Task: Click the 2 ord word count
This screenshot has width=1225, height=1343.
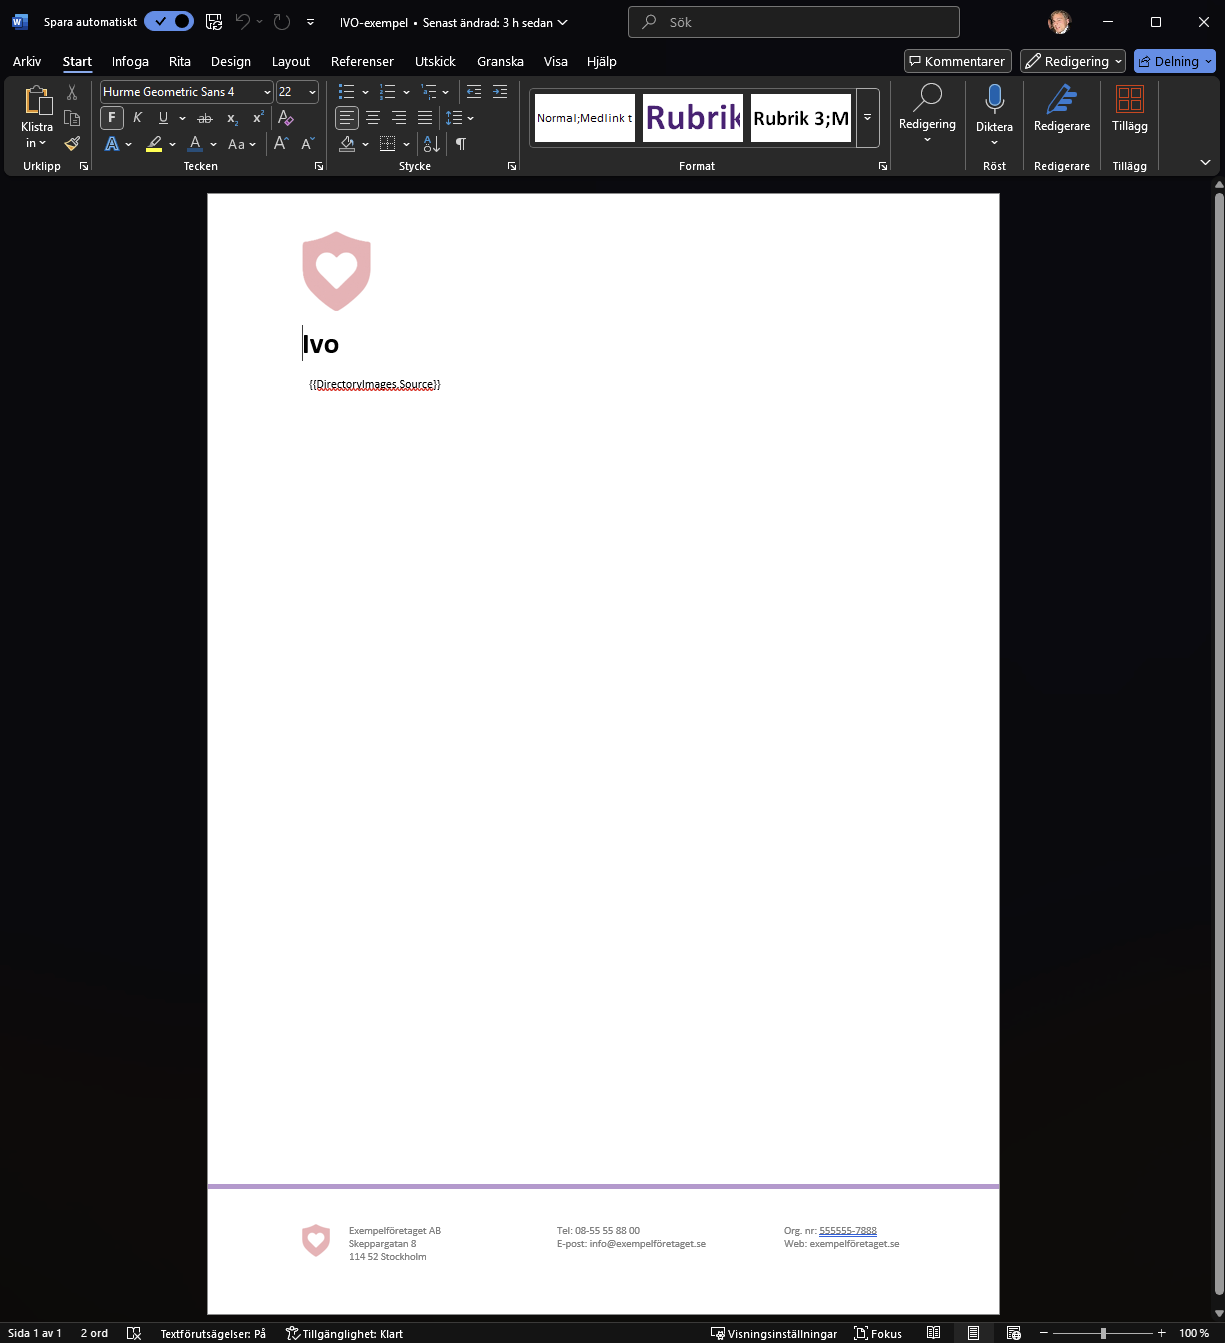Action: pyautogui.click(x=94, y=1333)
